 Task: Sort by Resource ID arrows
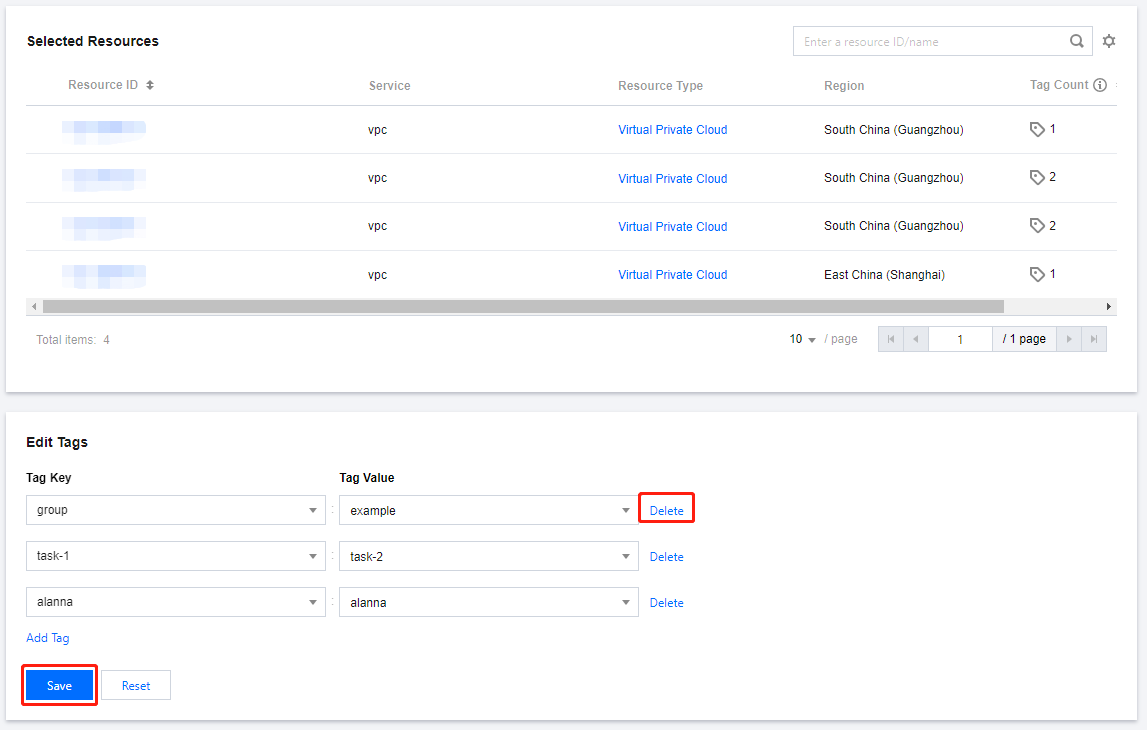pos(150,86)
